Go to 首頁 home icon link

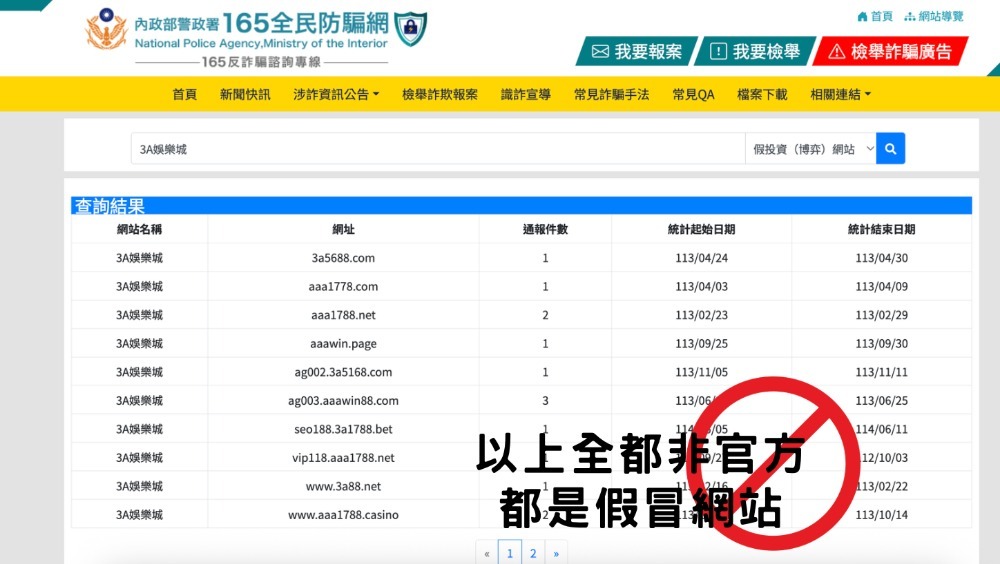(875, 16)
